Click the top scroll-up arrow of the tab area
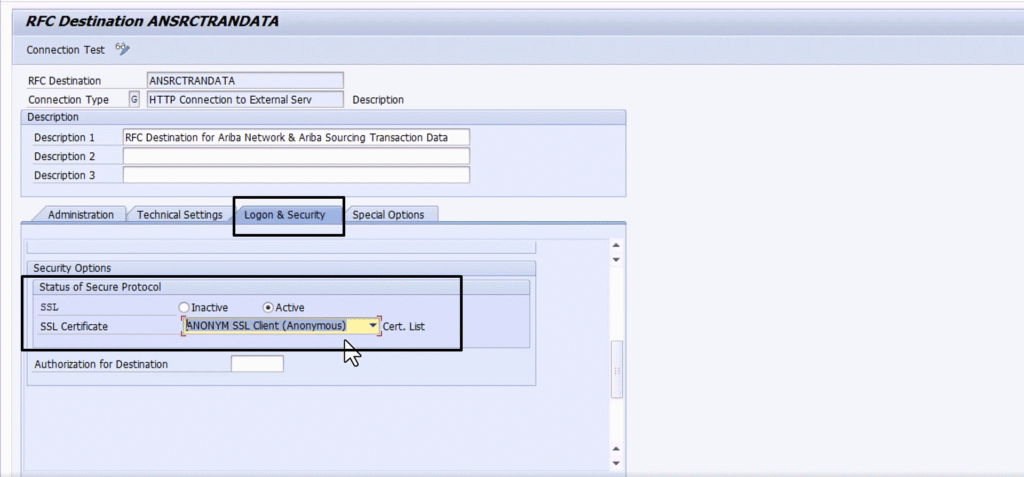The width and height of the screenshot is (1024, 477). click(x=616, y=246)
